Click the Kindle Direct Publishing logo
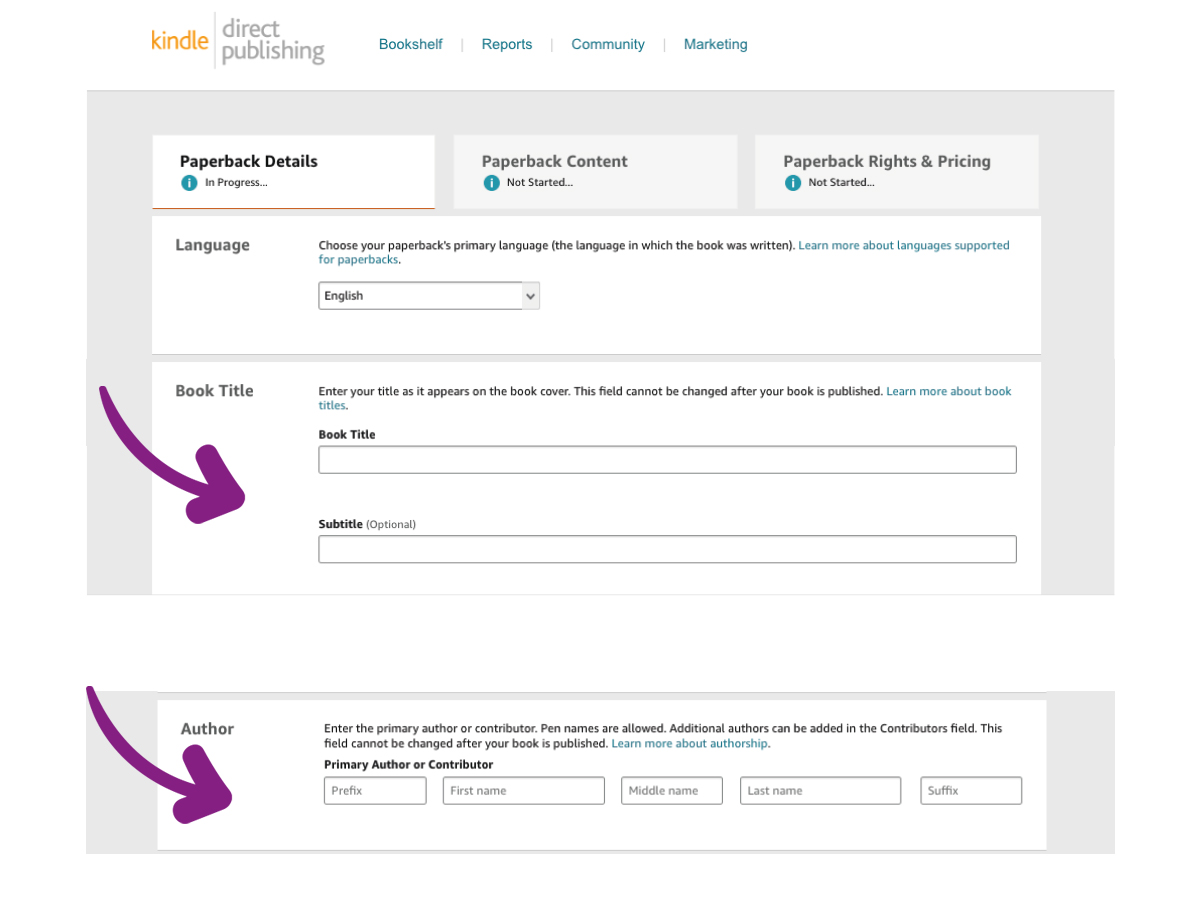 point(238,41)
